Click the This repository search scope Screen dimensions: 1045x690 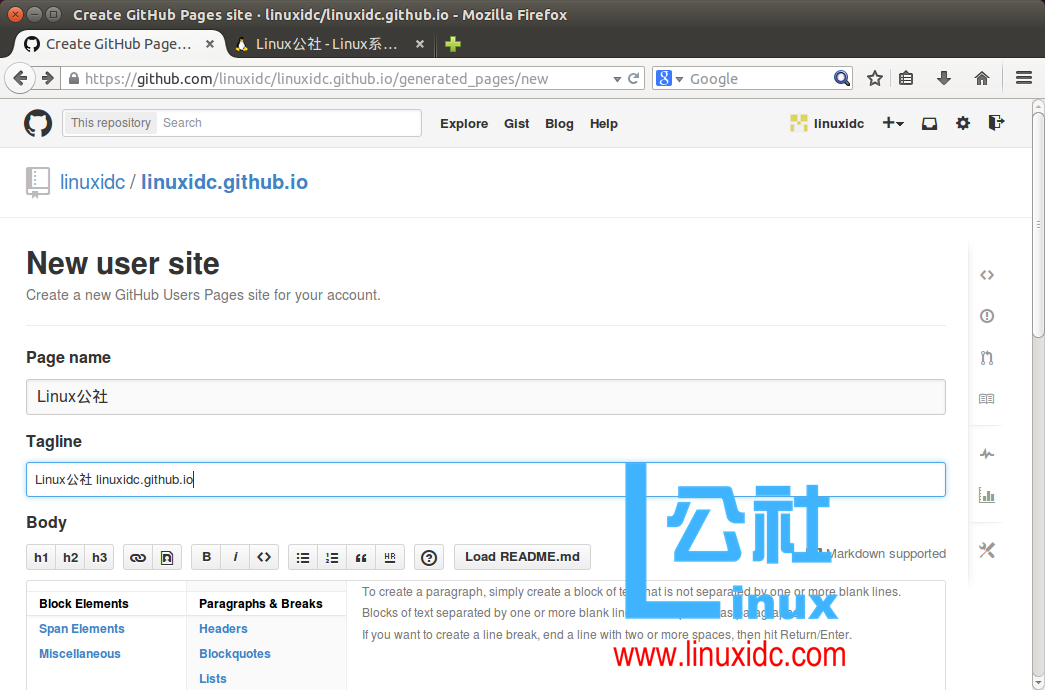111,123
